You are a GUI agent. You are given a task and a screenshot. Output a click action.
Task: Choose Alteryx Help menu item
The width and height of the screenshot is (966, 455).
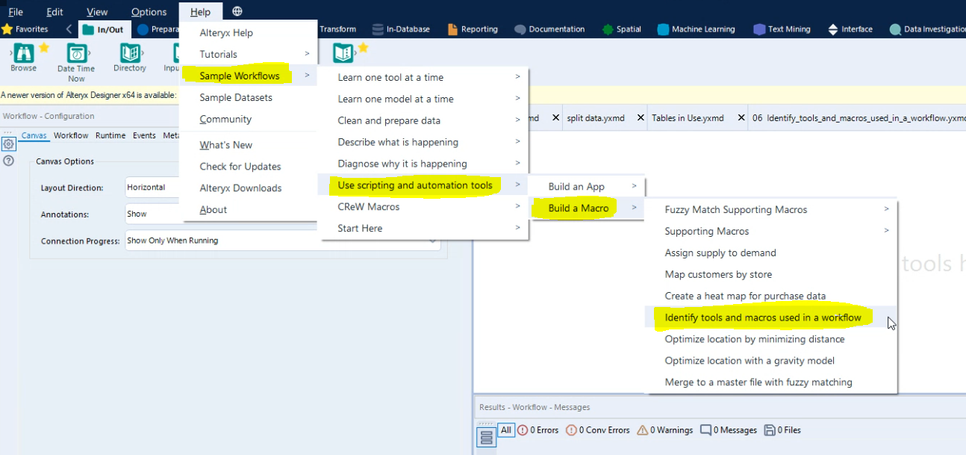coord(226,33)
